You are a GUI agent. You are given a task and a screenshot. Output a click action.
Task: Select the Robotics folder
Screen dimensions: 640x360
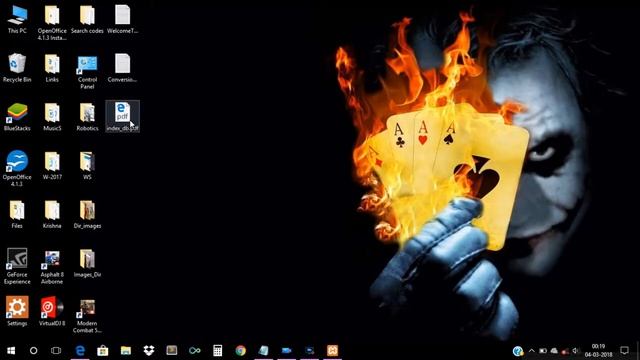(x=87, y=117)
